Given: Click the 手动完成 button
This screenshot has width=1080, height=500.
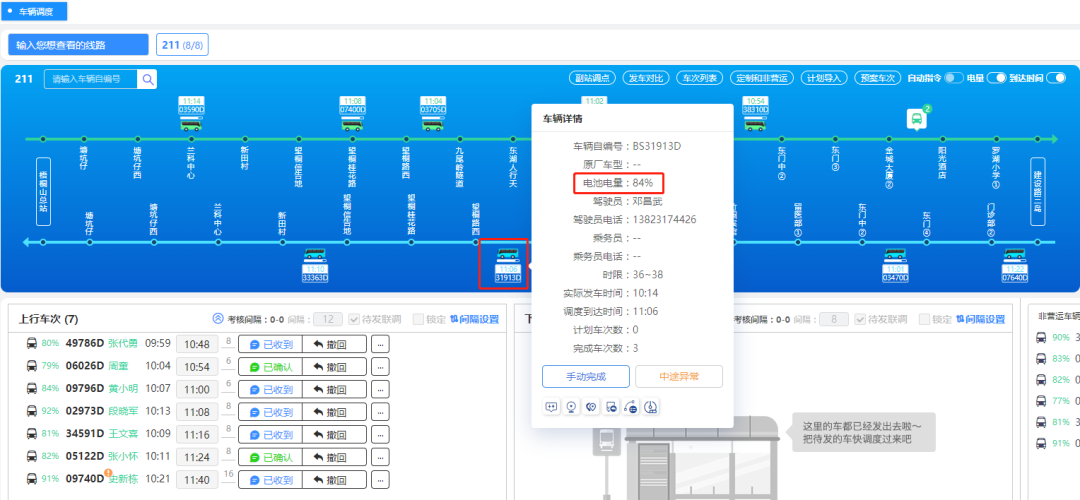Looking at the screenshot, I should click(586, 376).
